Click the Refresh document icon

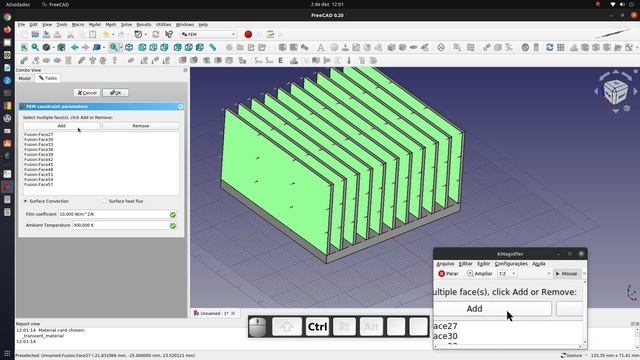coord(156,35)
